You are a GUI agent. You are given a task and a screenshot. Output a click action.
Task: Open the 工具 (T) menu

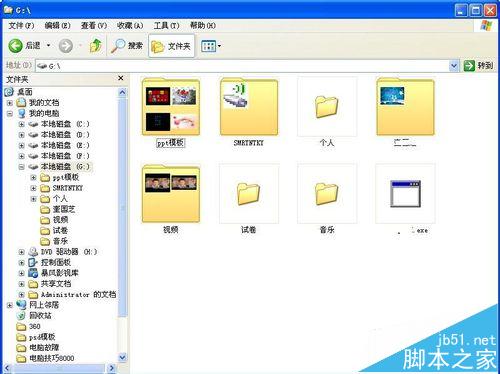point(166,25)
